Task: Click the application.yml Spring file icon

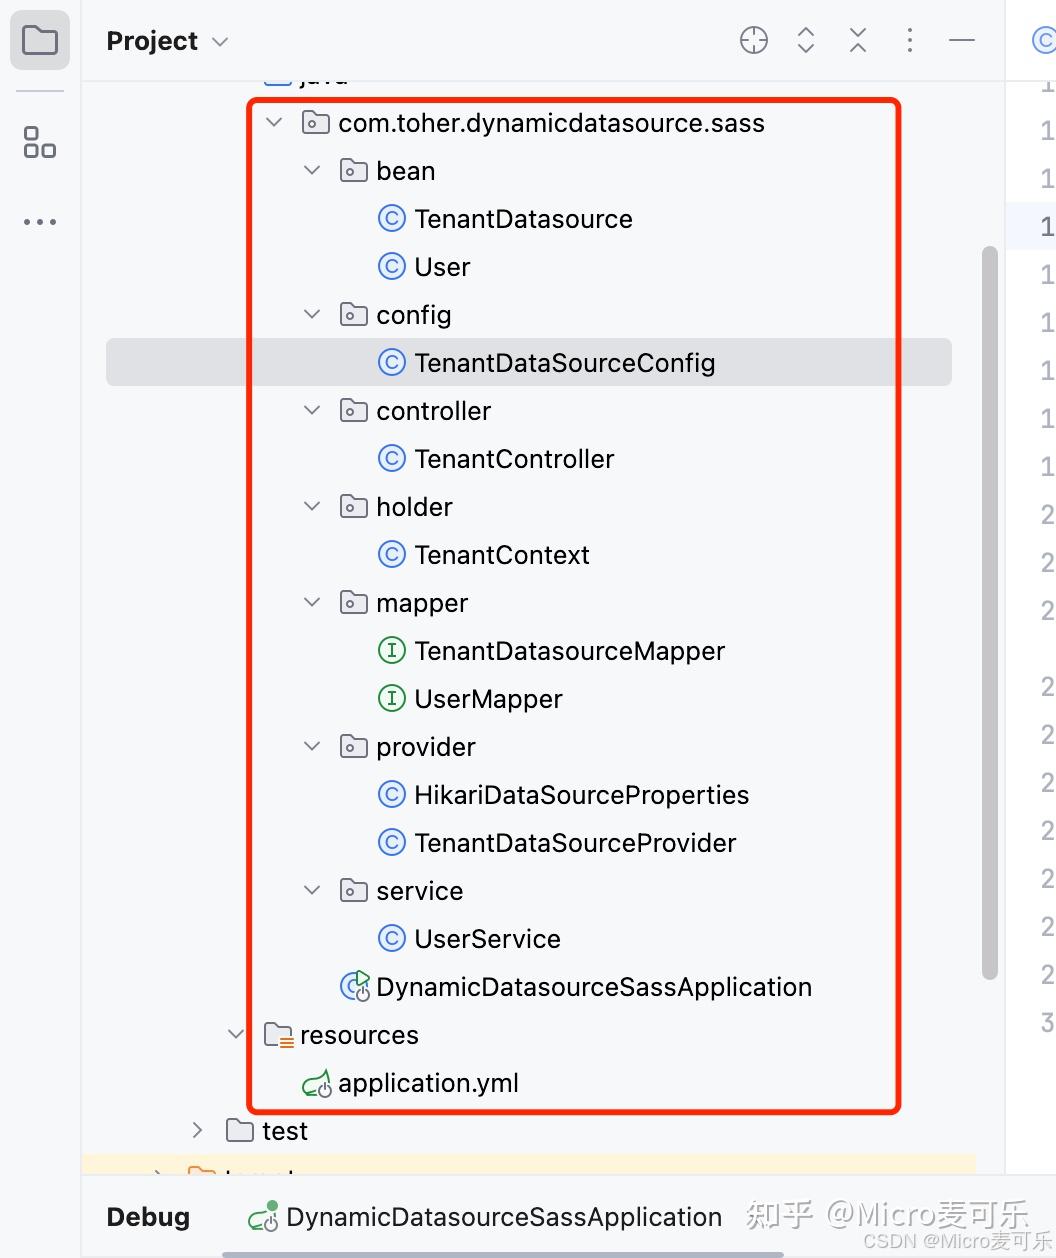Action: coord(315,1082)
